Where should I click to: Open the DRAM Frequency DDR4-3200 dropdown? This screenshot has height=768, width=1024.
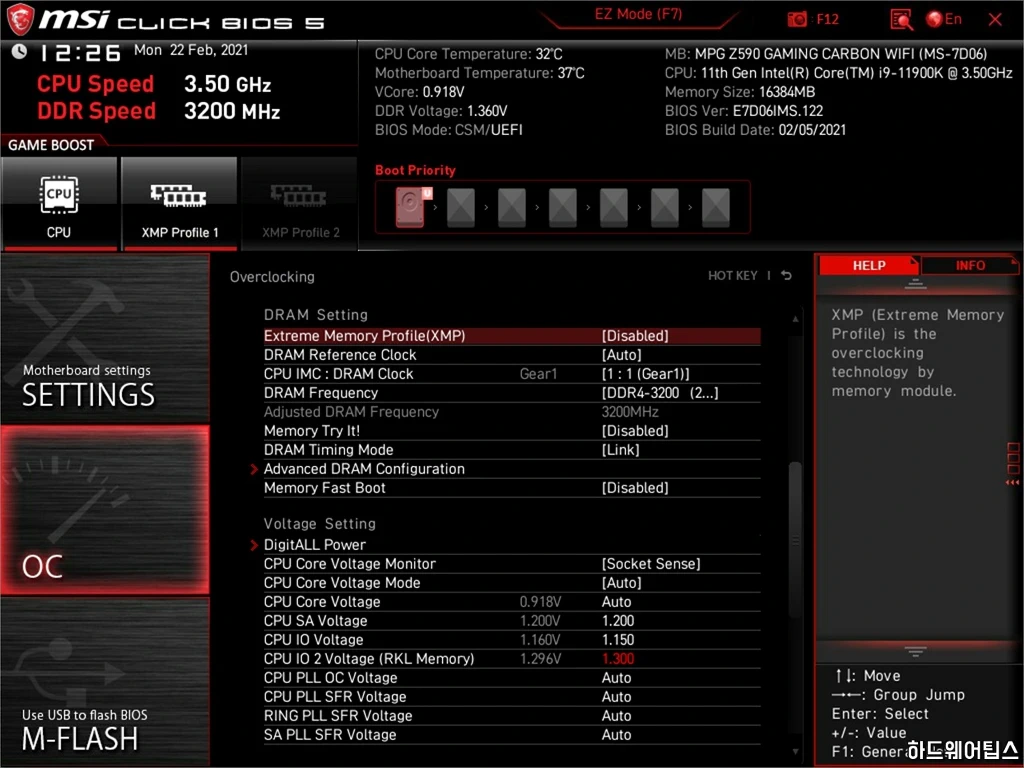(x=659, y=393)
